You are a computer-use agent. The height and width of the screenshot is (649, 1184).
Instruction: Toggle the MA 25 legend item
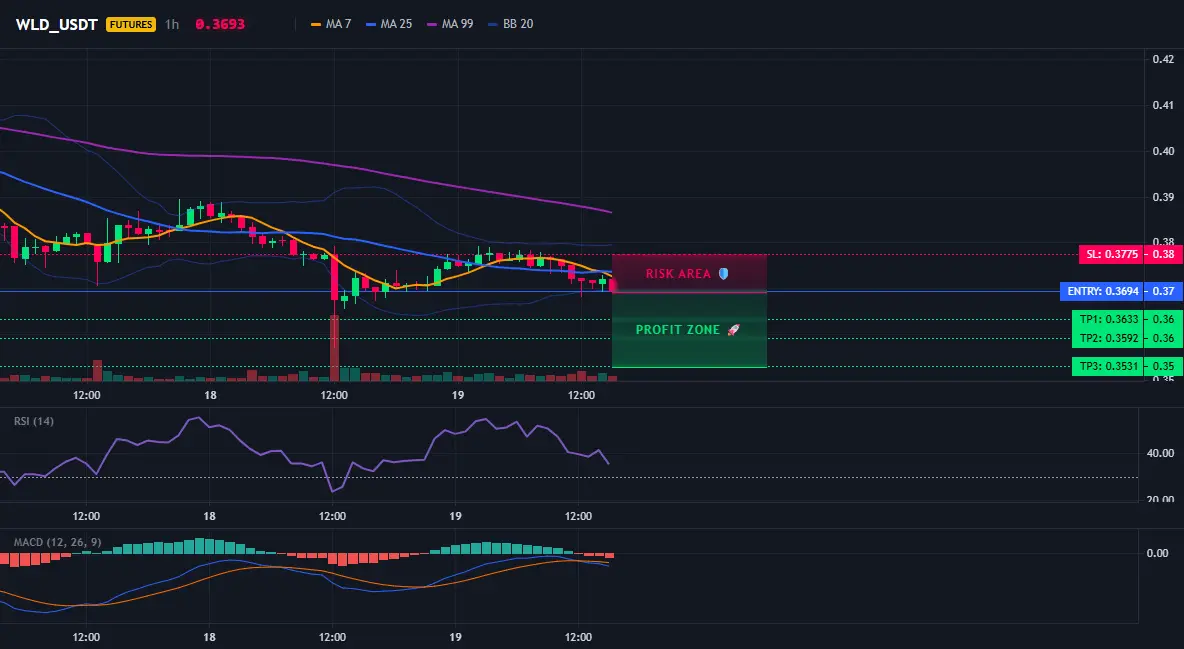point(389,24)
